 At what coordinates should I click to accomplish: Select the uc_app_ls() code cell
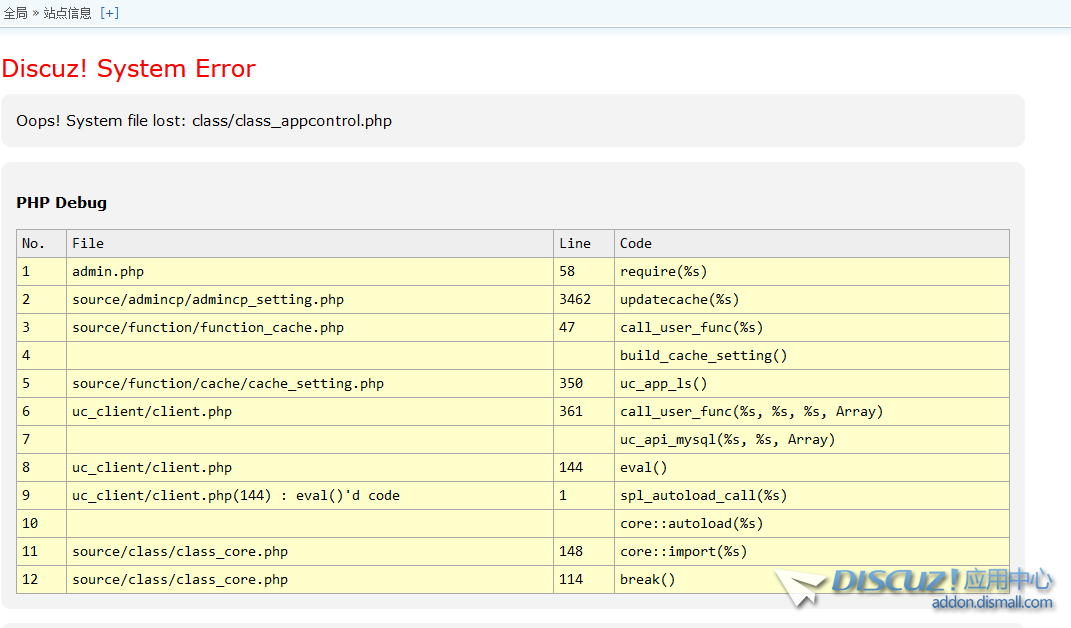click(812, 383)
